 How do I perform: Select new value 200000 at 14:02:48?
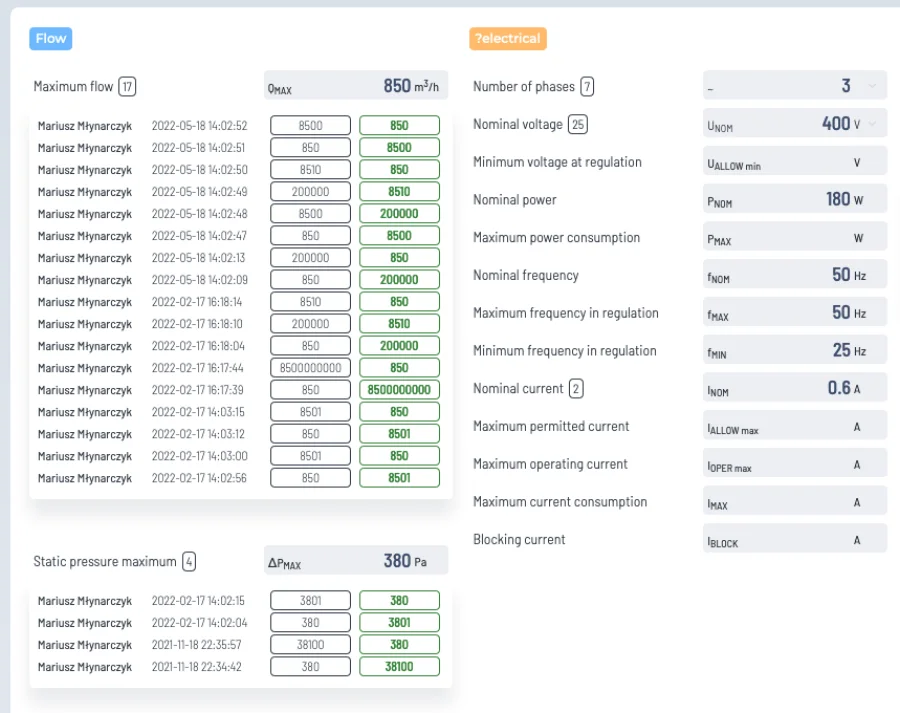tap(399, 214)
